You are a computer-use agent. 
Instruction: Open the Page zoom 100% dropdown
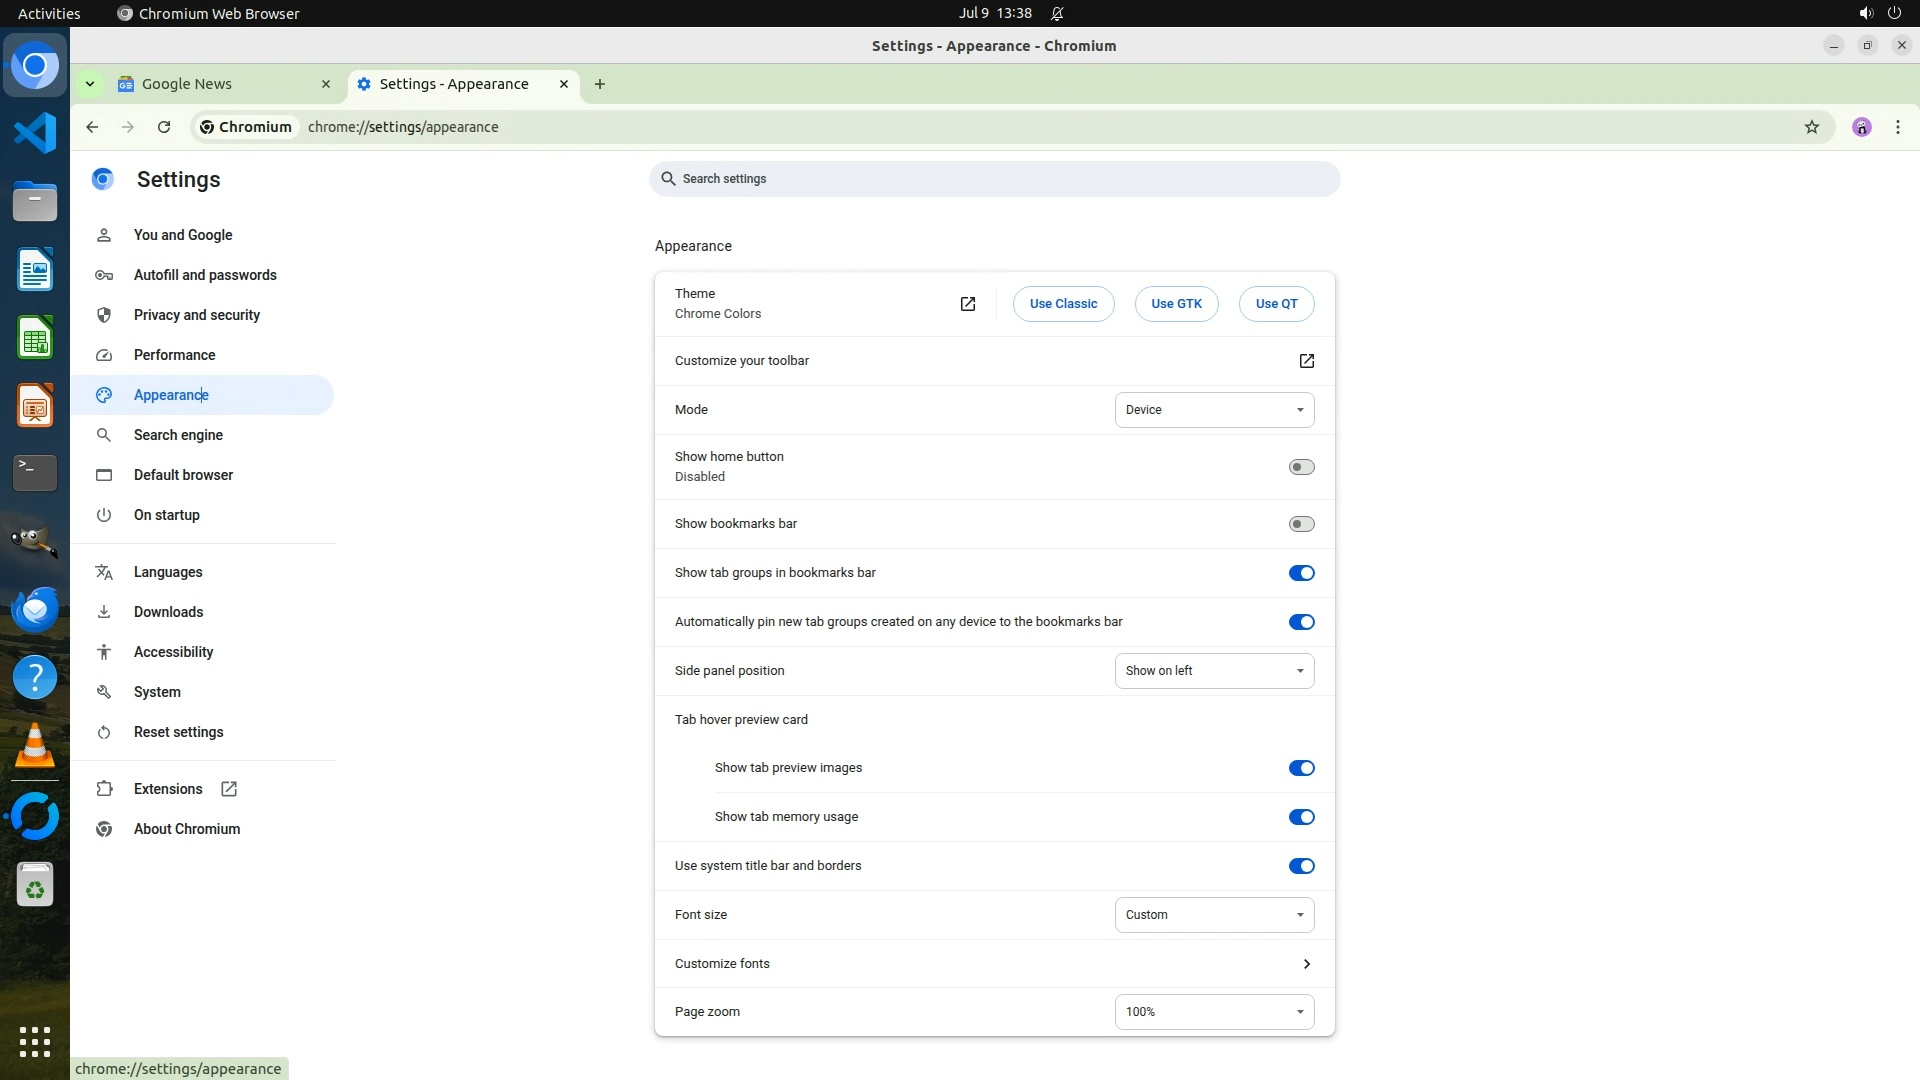tap(1214, 1012)
